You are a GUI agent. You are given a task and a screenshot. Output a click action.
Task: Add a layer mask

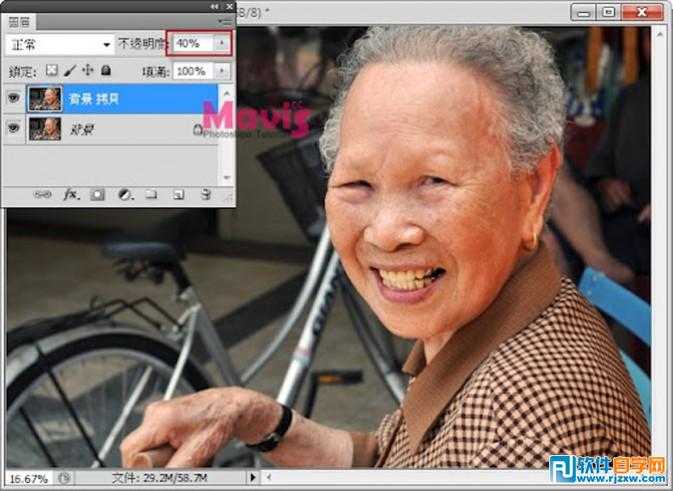(97, 195)
